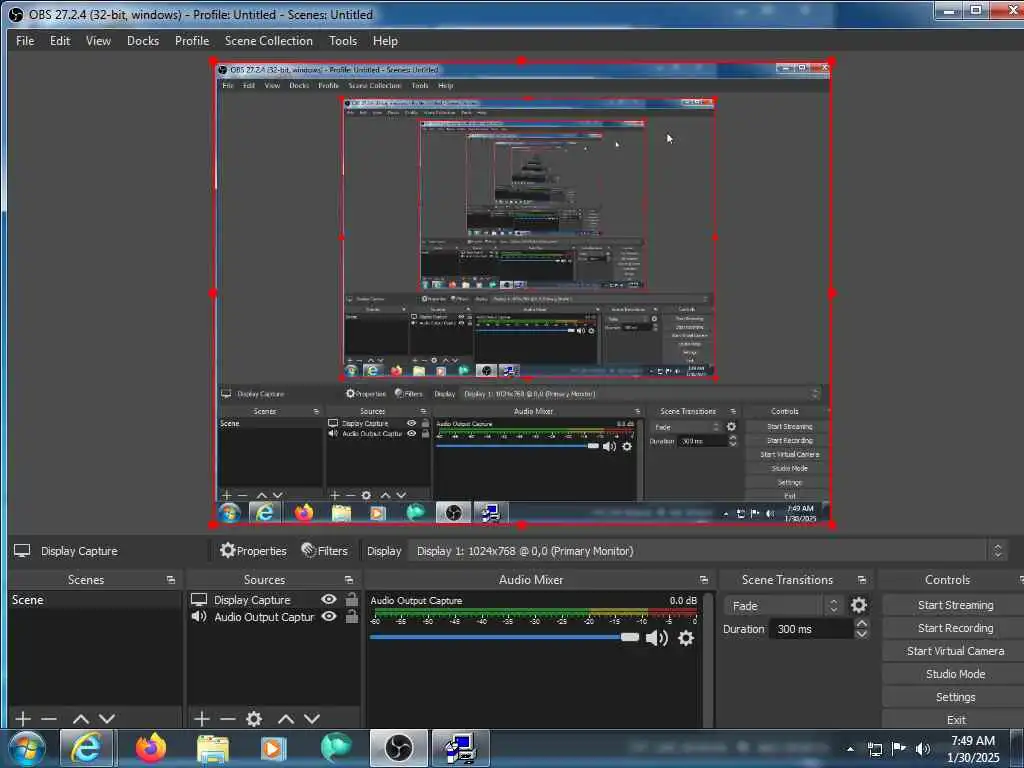Viewport: 1024px width, 768px height.
Task: Open Windows Explorer folder from taskbar
Action: pos(213,748)
